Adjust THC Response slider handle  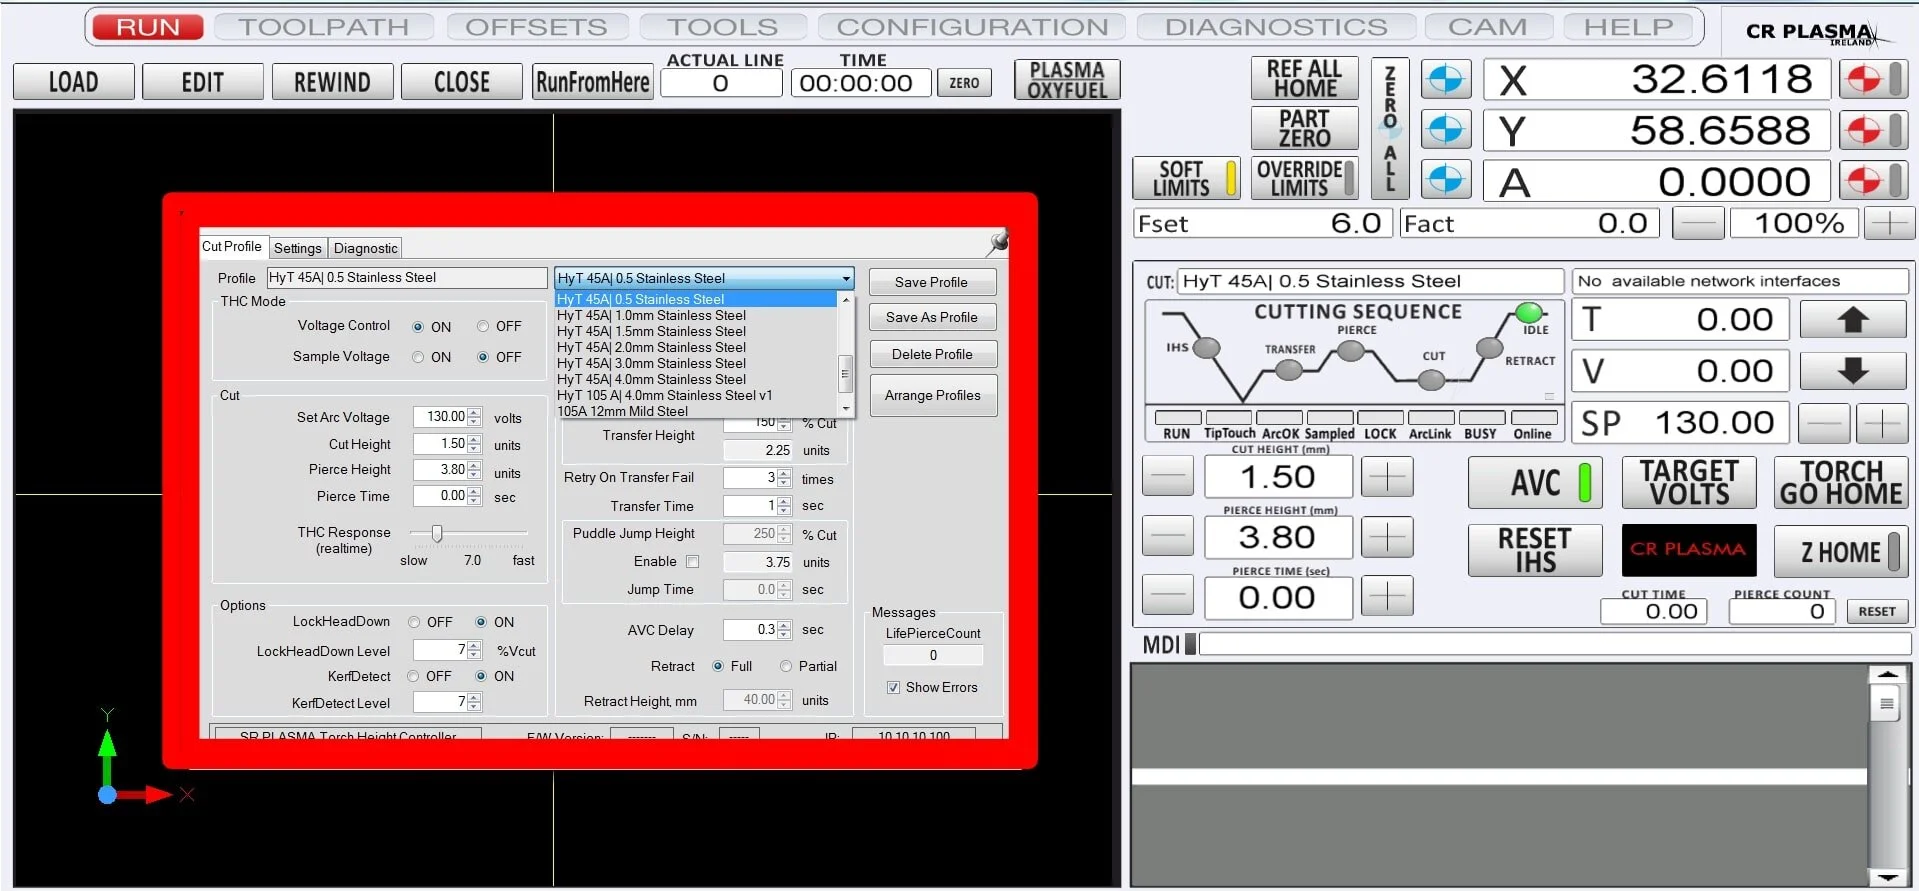pyautogui.click(x=437, y=534)
